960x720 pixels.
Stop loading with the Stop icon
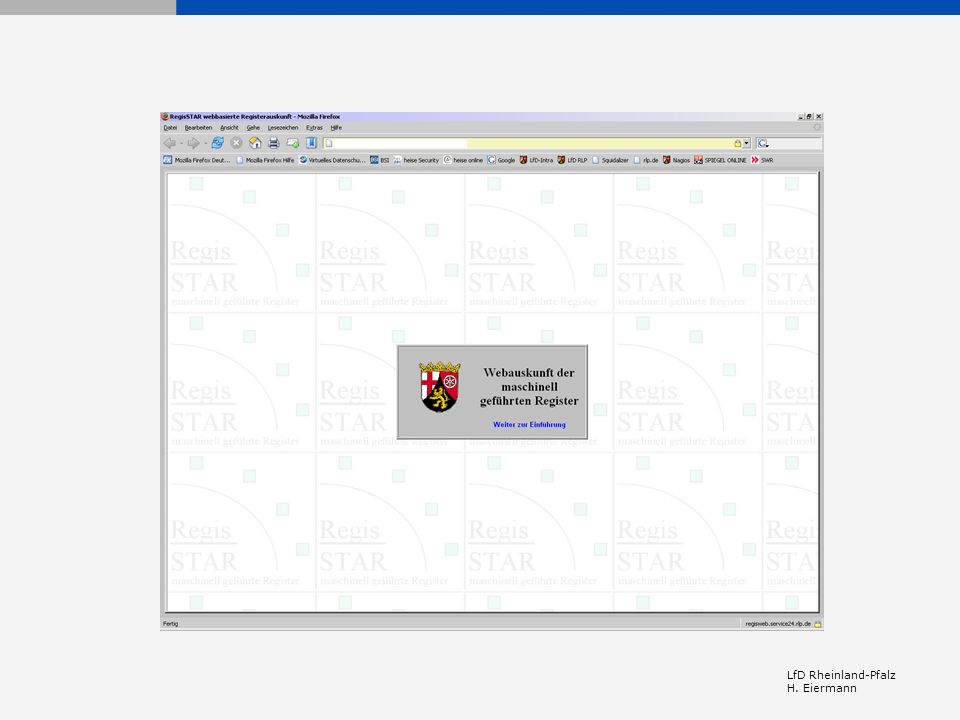[236, 143]
